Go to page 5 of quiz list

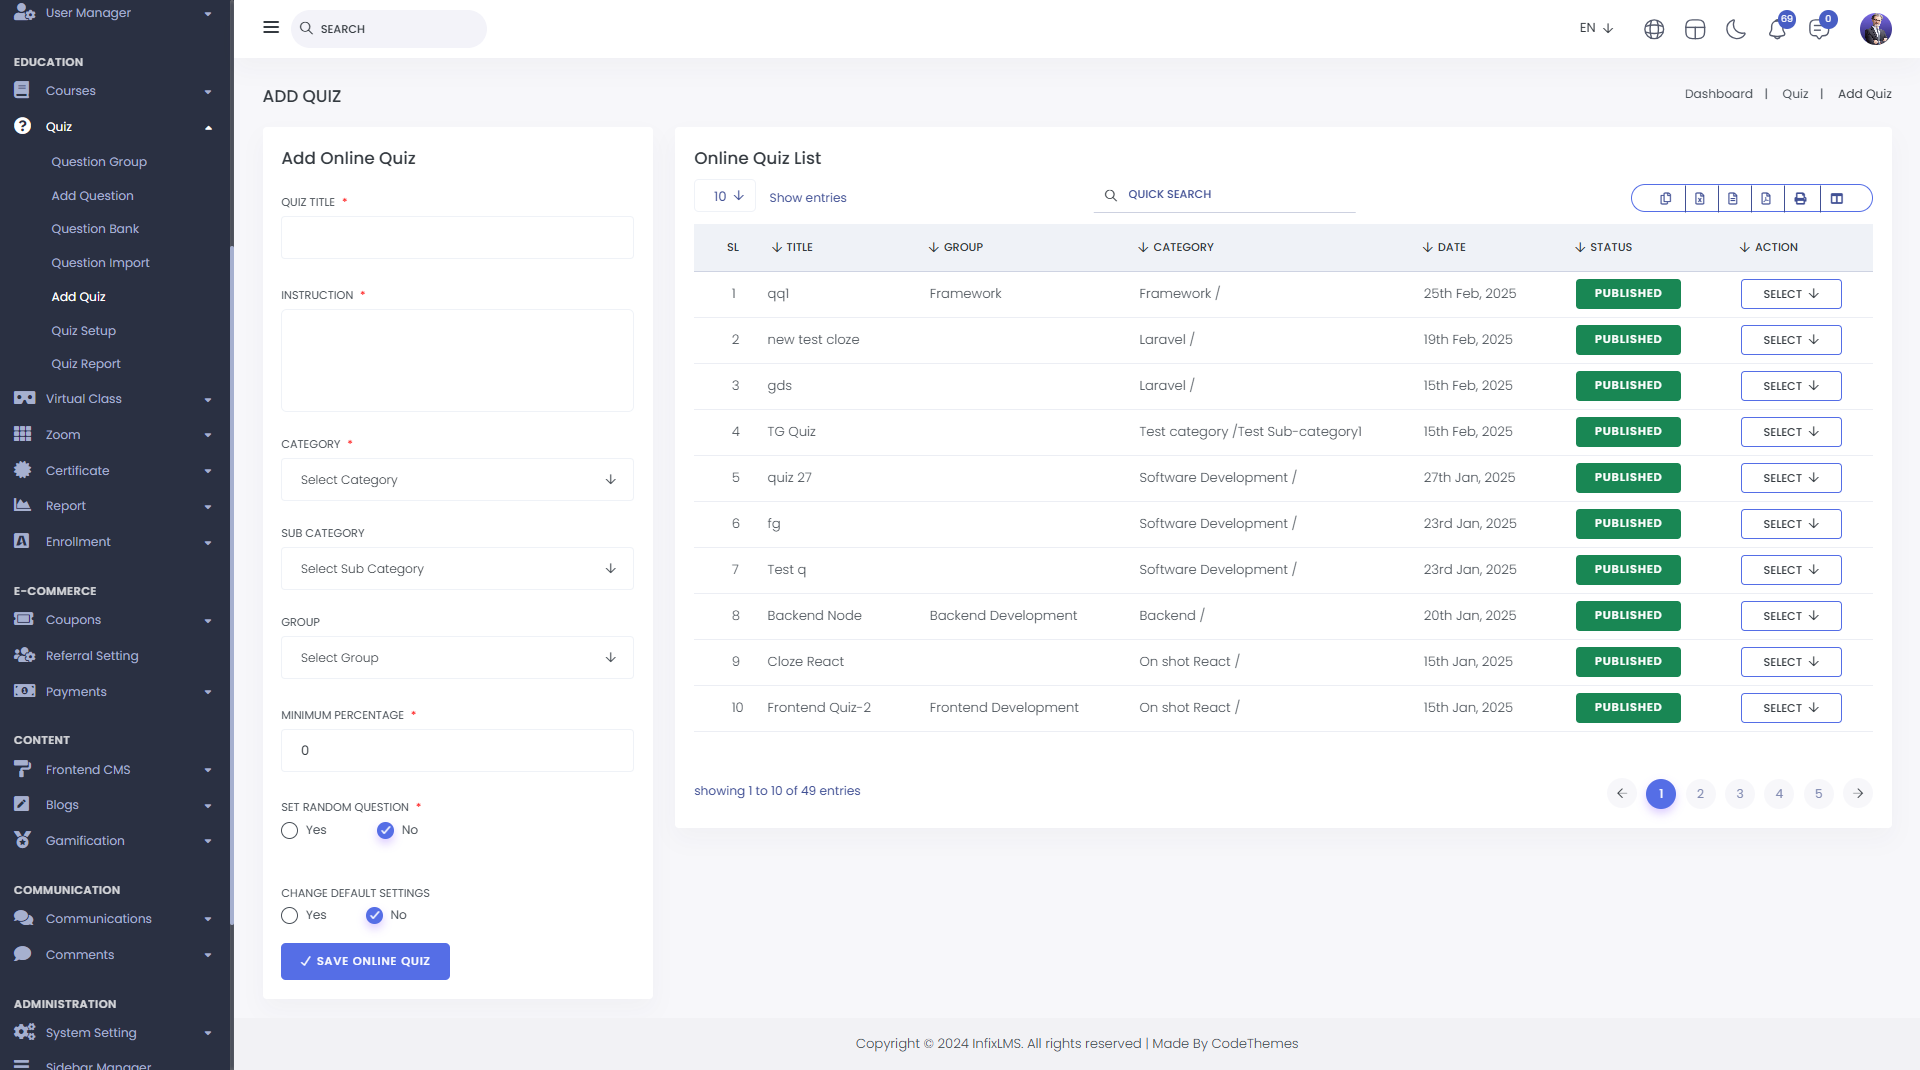(x=1818, y=794)
